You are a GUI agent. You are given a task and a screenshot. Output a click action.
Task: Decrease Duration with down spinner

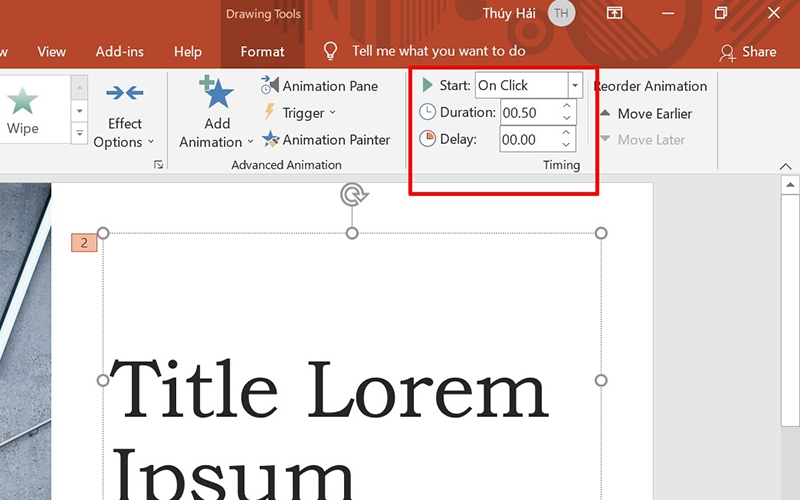tap(567, 118)
